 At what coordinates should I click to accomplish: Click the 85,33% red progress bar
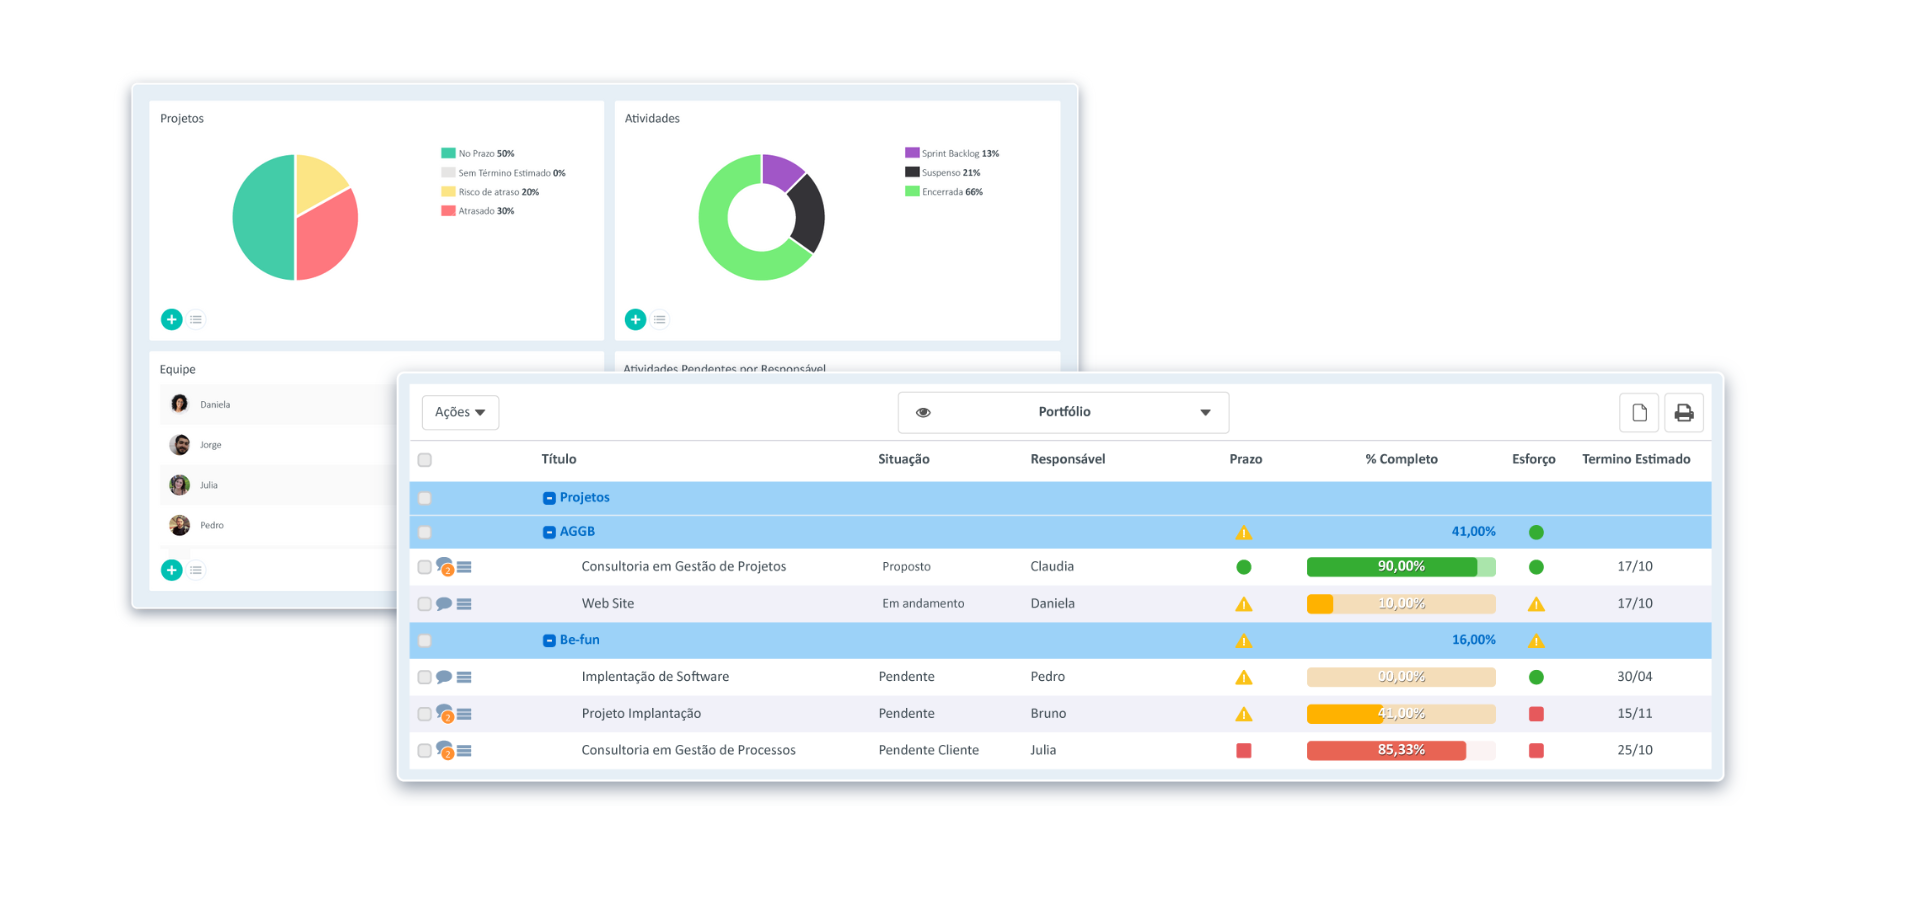point(1401,750)
